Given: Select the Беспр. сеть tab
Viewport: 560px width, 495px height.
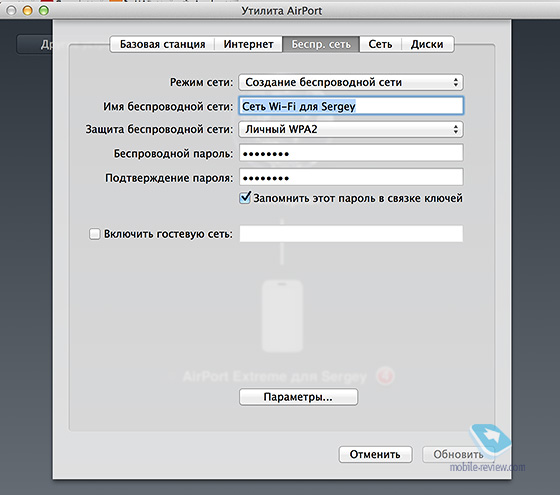Looking at the screenshot, I should (x=321, y=44).
